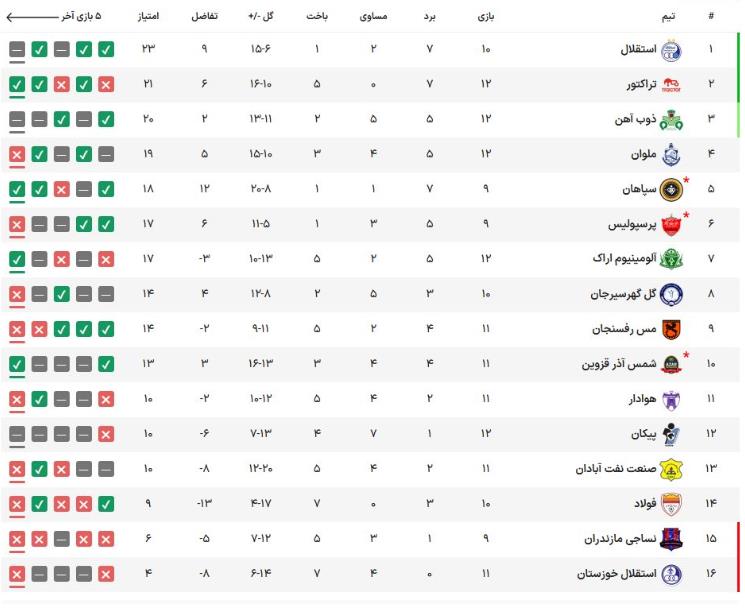The image size is (745, 616).
Task: Click the Sanat Naft Abadan club logo
Action: (x=671, y=469)
